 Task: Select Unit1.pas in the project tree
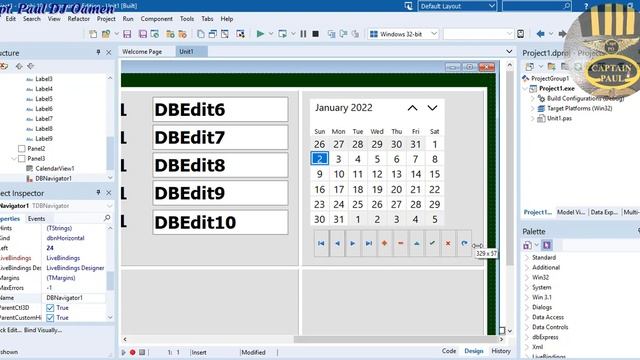[559, 118]
